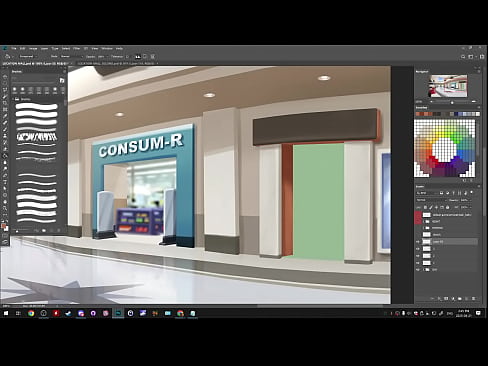This screenshot has height=366, width=488.
Task: Click the create new layer button
Action: tap(466, 299)
